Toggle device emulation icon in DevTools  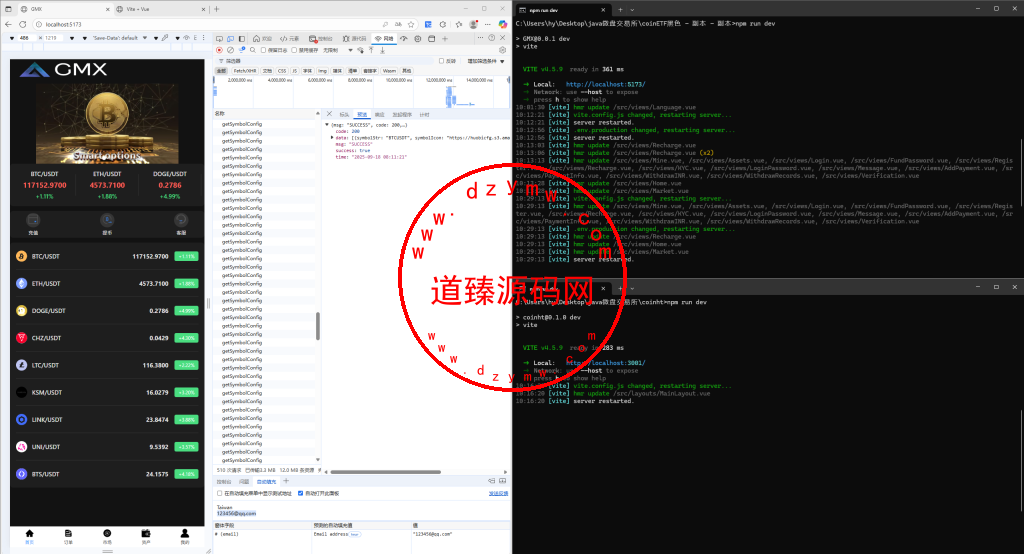(x=231, y=39)
